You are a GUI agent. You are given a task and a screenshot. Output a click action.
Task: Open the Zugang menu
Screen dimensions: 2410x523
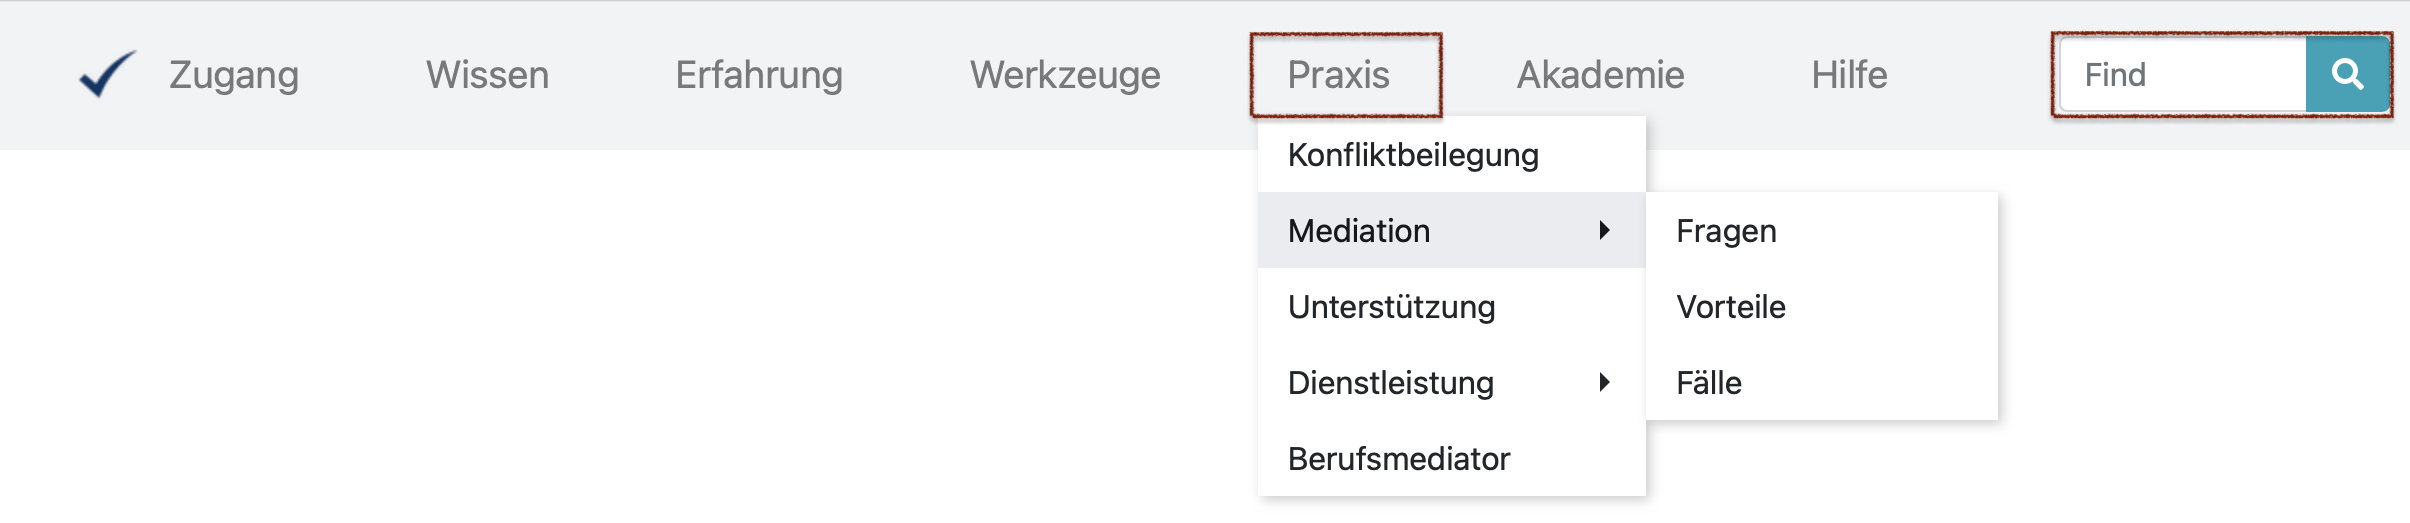pos(234,75)
